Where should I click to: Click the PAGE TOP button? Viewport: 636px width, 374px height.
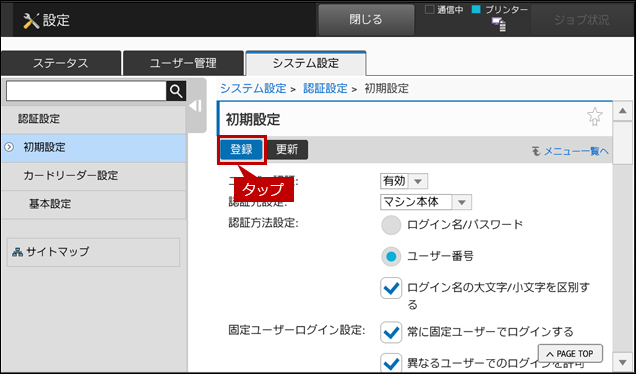click(x=570, y=354)
